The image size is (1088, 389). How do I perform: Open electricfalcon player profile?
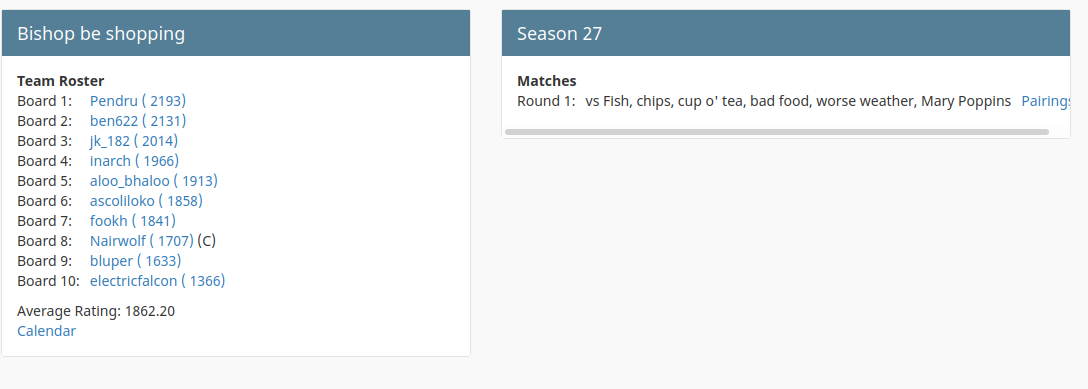[158, 281]
